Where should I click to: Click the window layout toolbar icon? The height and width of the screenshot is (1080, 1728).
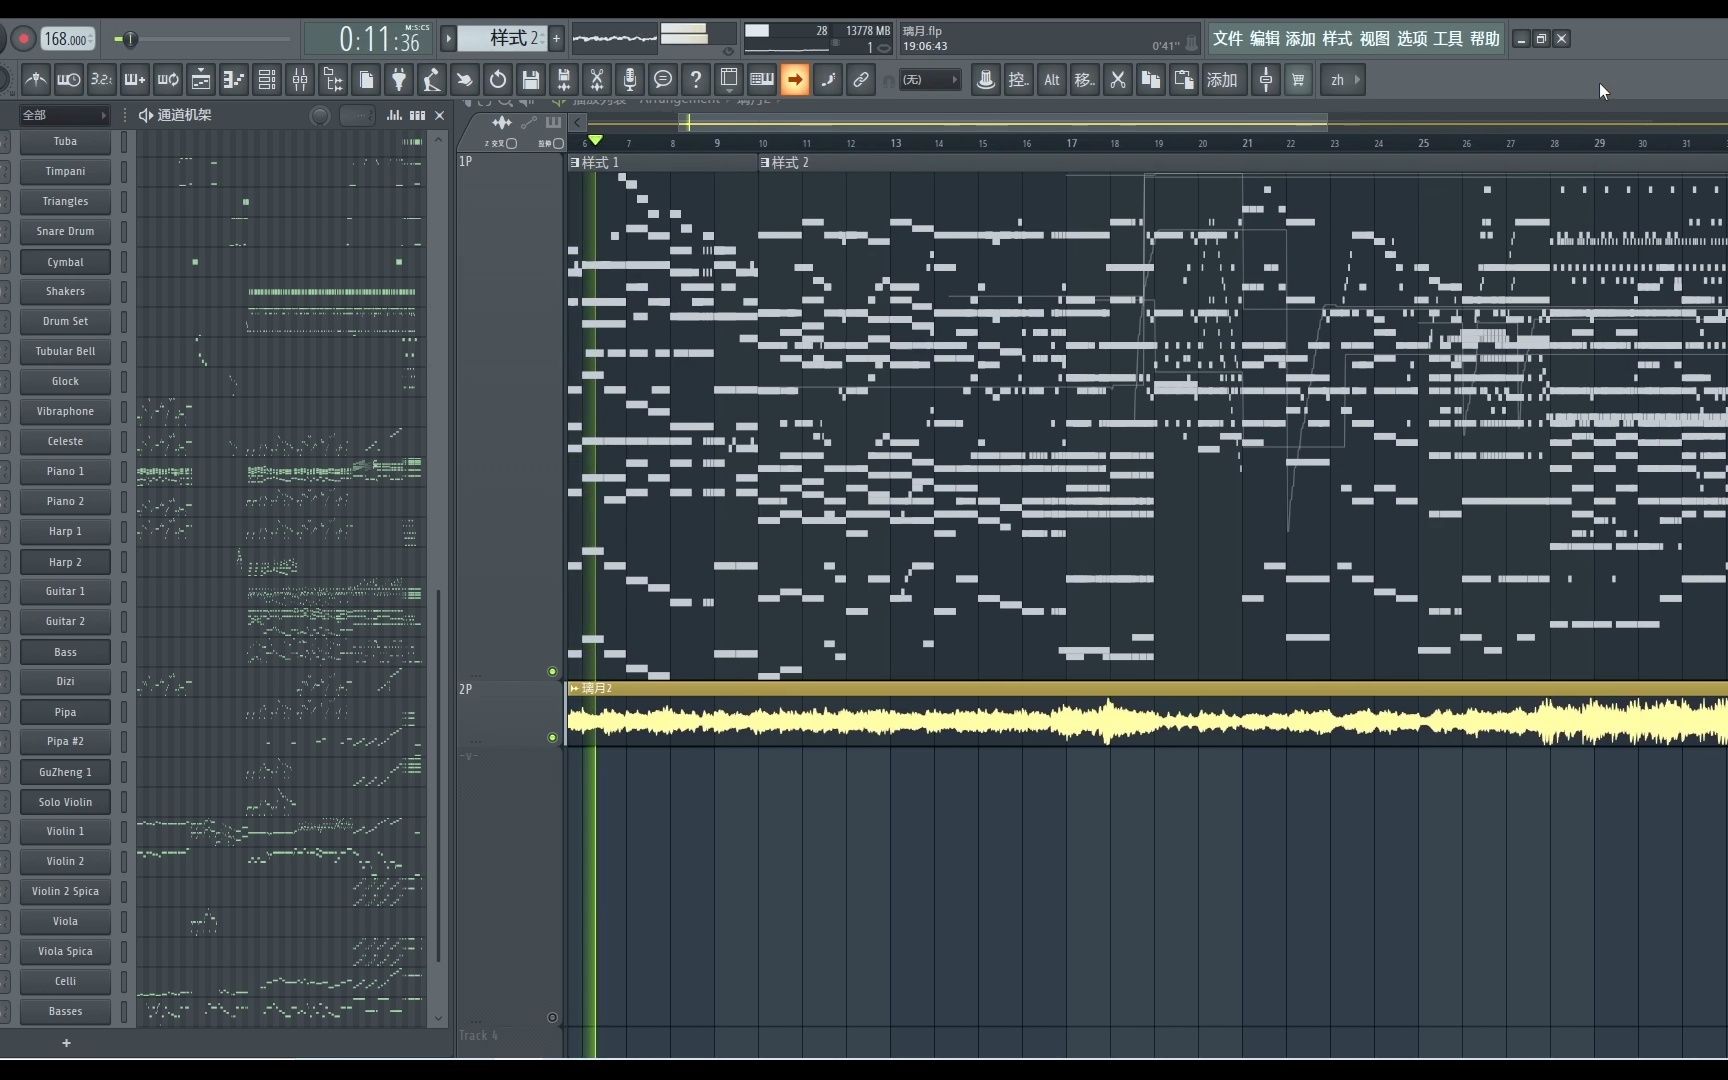click(729, 80)
